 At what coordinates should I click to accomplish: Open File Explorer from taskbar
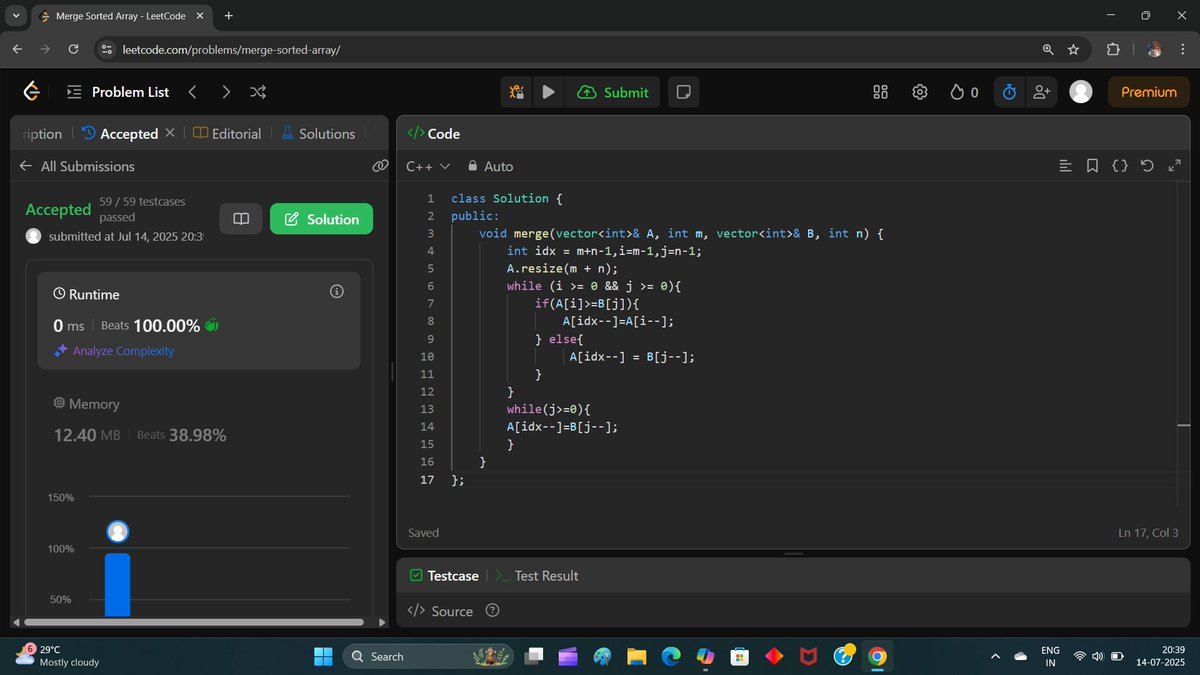coord(636,656)
